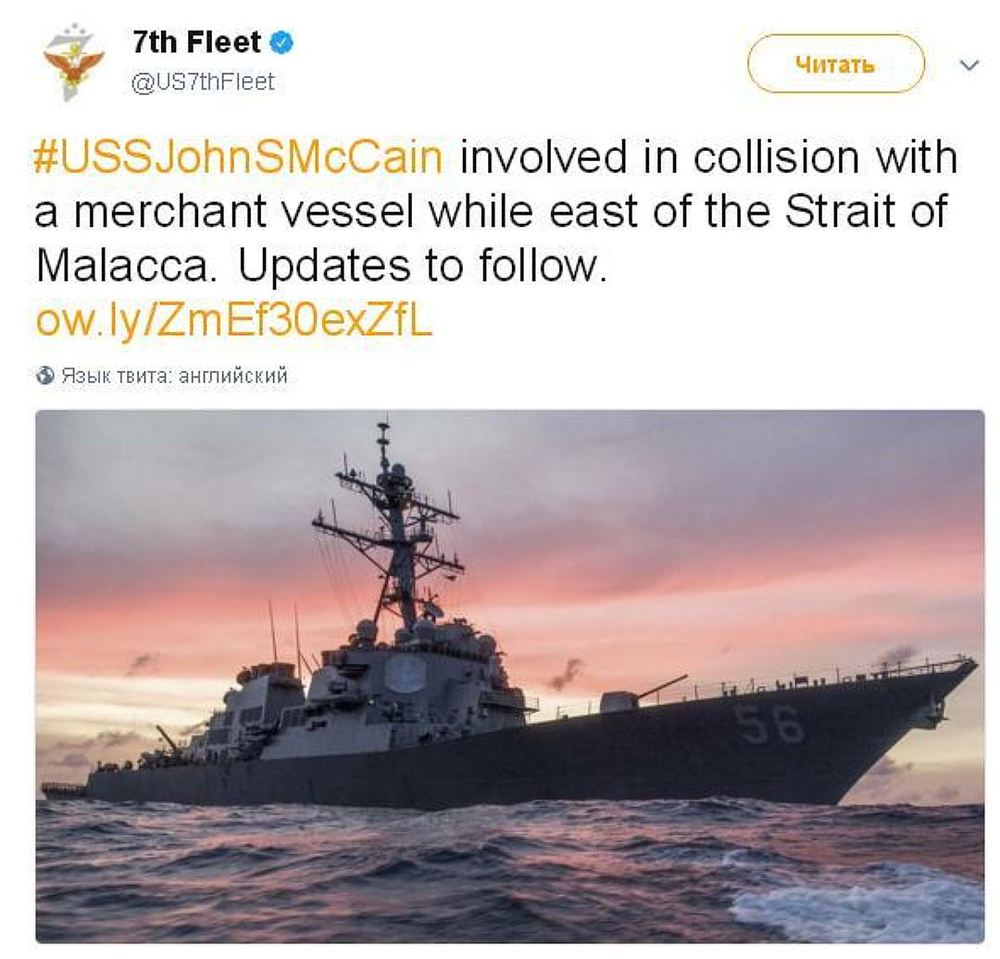1000x959 pixels.
Task: Click the white wave foam in the photo
Action: 860,905
